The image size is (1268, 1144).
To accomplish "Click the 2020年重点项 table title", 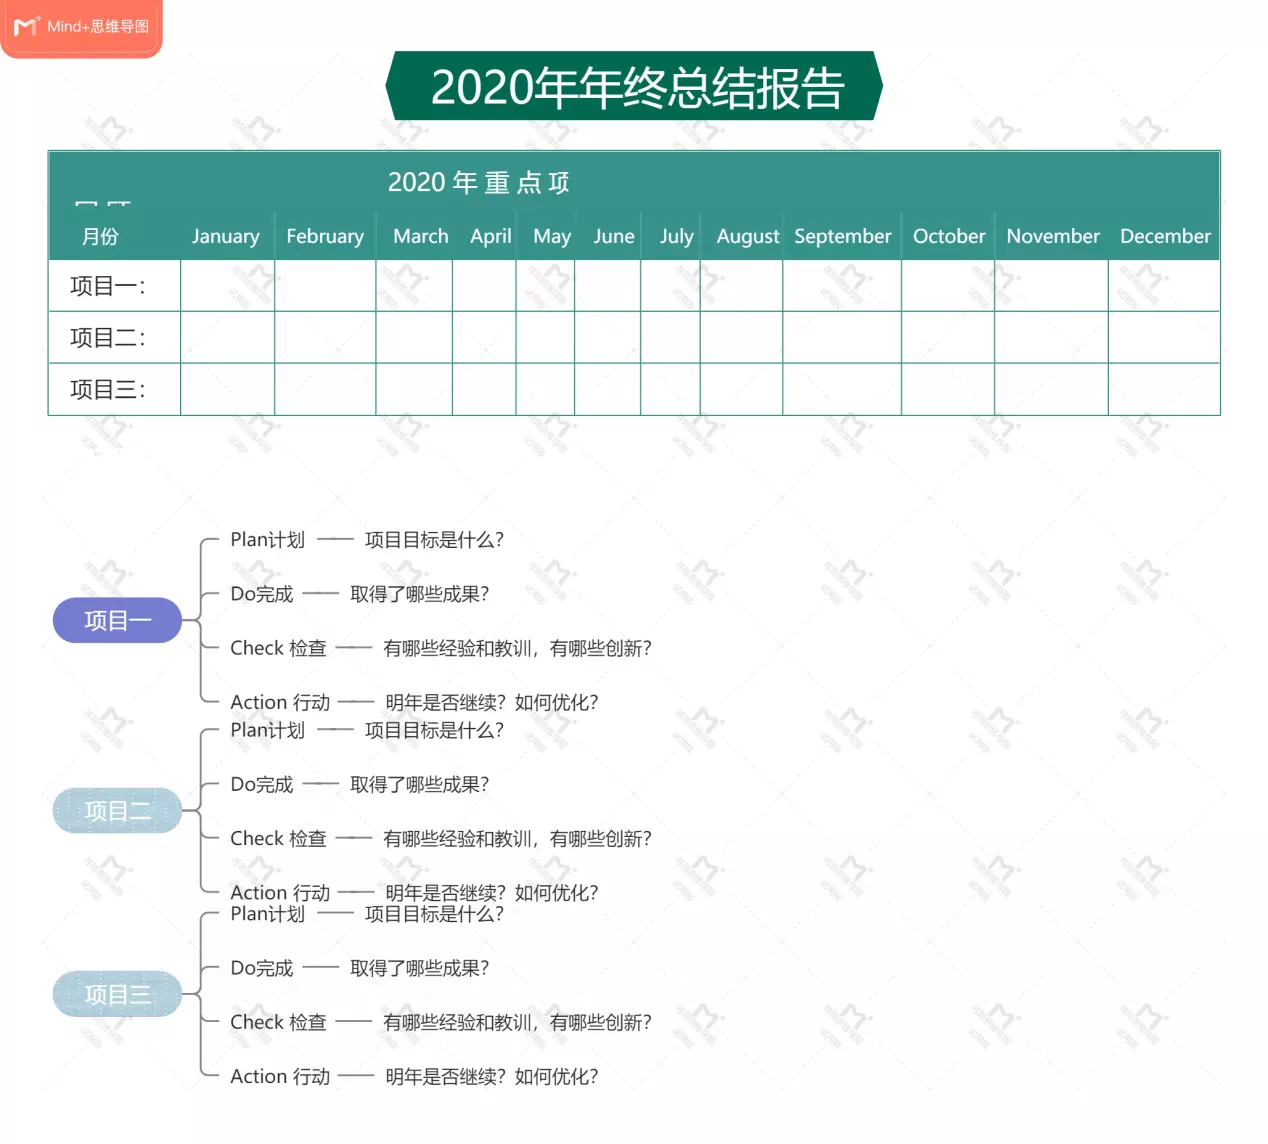I will (x=478, y=183).
